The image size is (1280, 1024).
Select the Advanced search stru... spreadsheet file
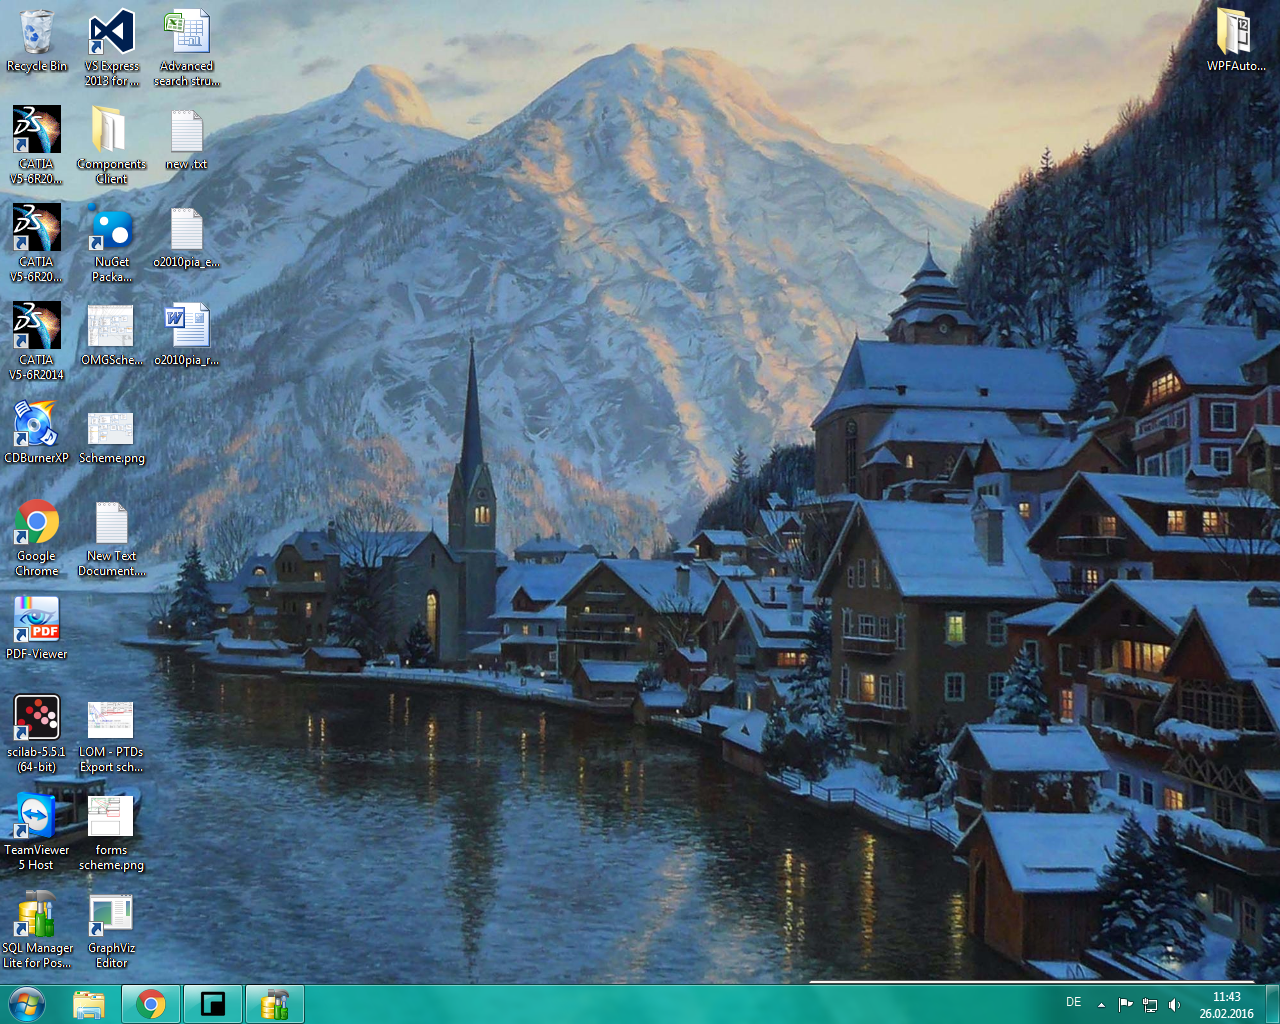[187, 47]
